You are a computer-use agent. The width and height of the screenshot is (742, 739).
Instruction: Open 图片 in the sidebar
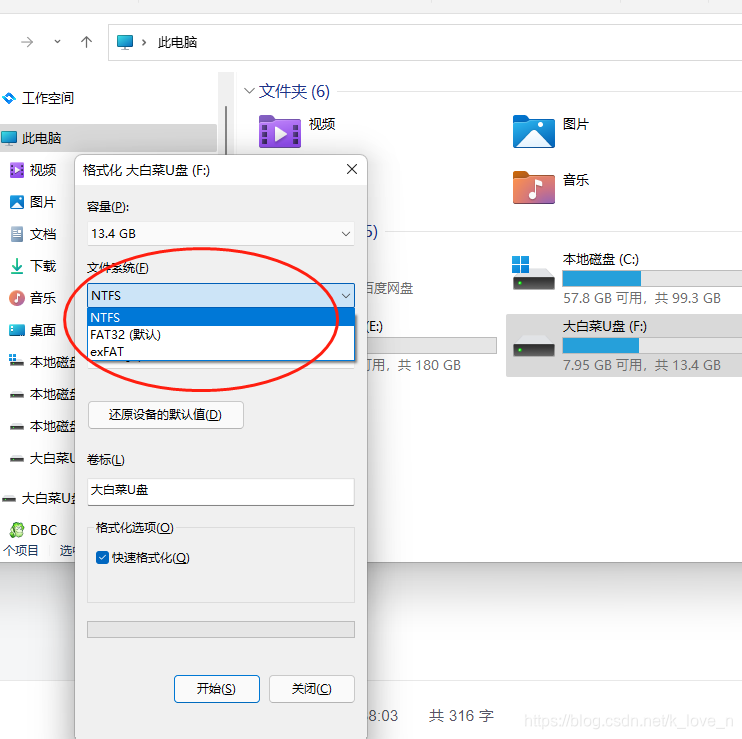[33, 202]
